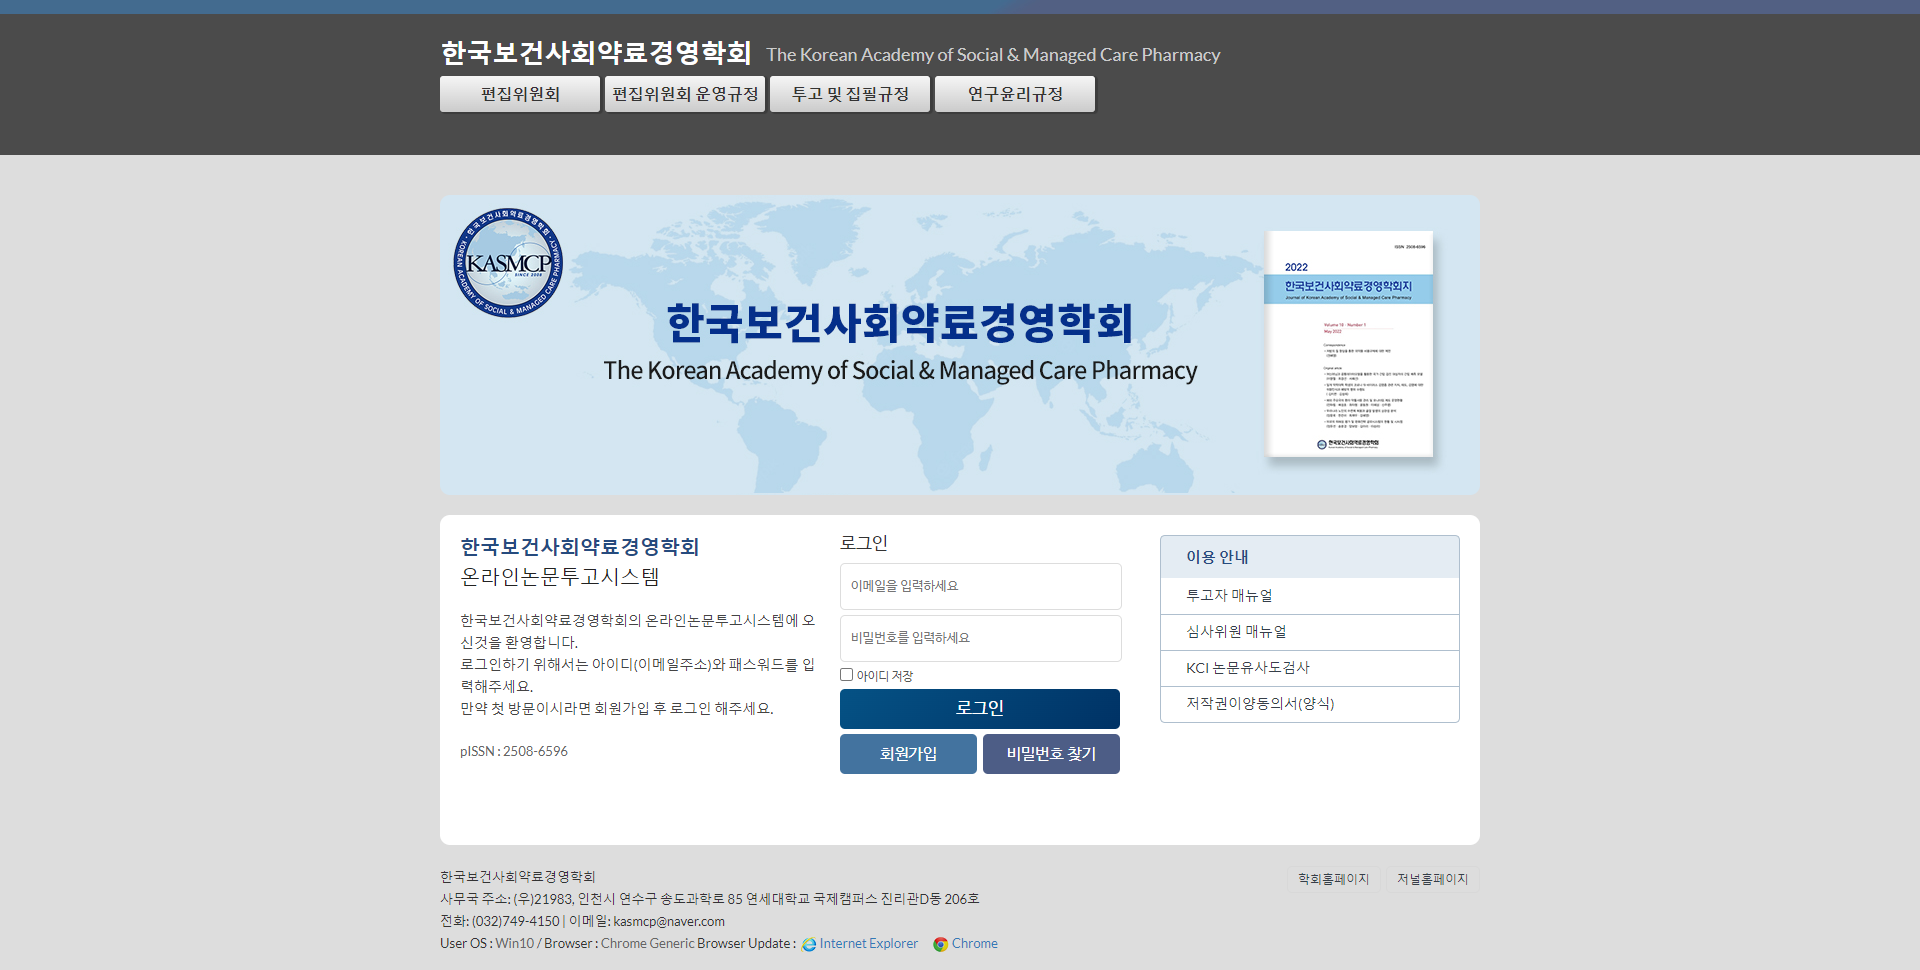
Task: Click the (032)749-4150 phone number text
Action: pyautogui.click(x=516, y=922)
